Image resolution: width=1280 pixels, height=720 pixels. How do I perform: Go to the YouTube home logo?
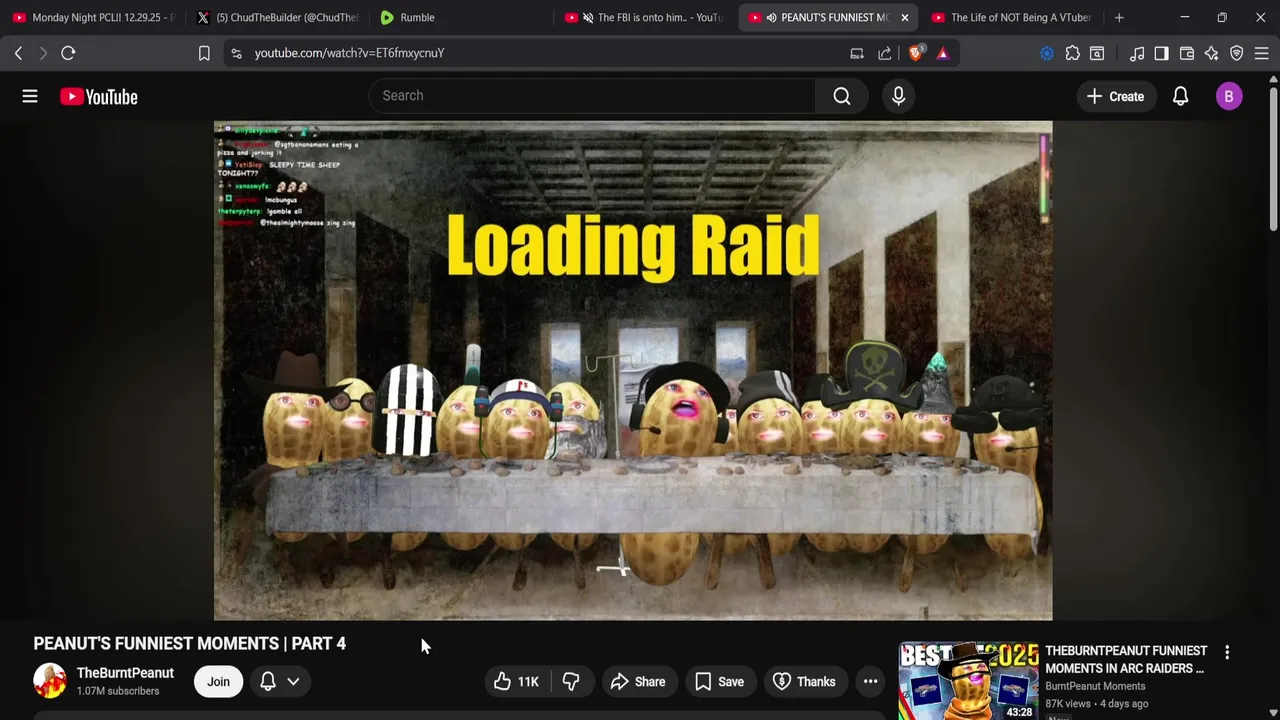pos(98,96)
